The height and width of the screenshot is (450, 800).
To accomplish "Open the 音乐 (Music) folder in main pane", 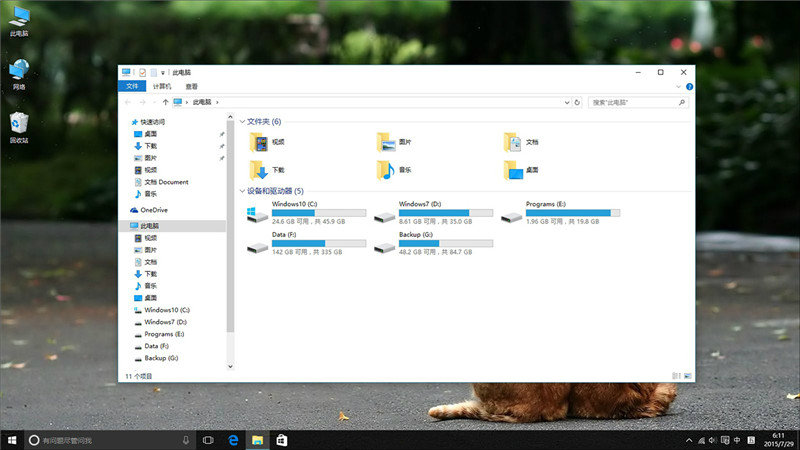I will (386, 170).
